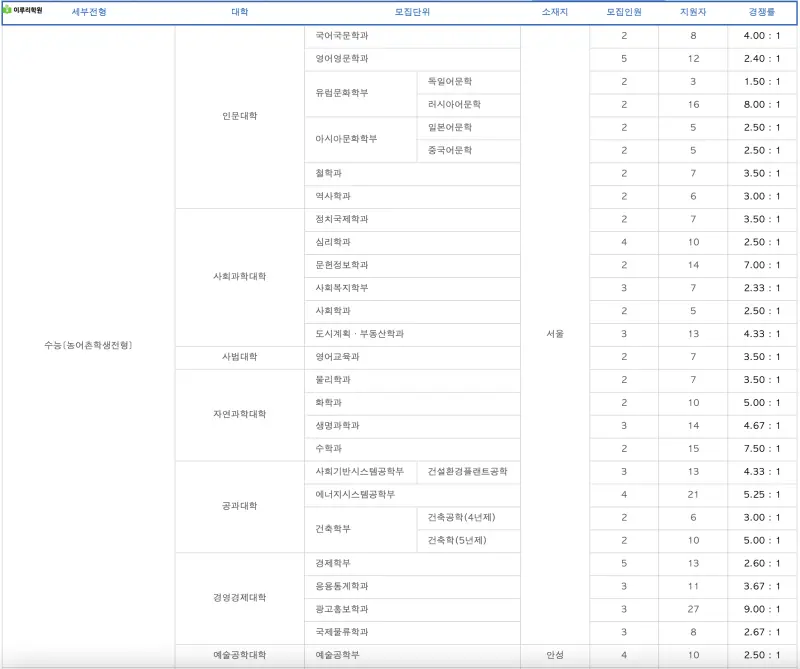Click the 대학 column header
This screenshot has height=669, width=800.
point(239,12)
